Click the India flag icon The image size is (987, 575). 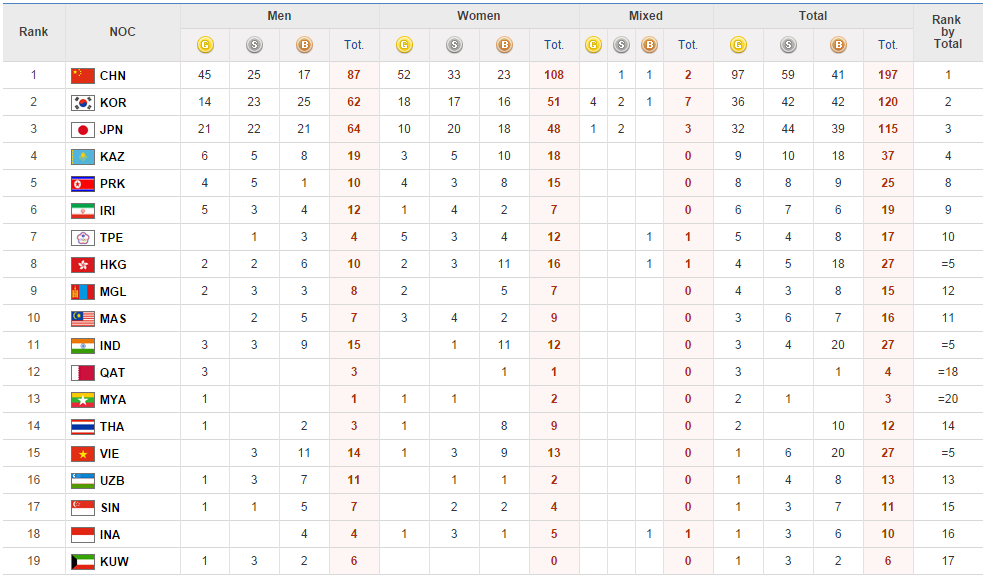[82, 346]
